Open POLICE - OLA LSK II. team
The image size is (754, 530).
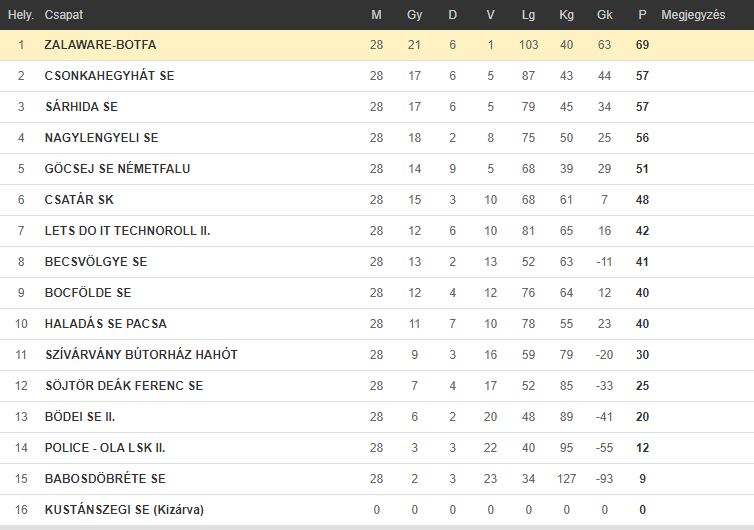[x=105, y=447]
